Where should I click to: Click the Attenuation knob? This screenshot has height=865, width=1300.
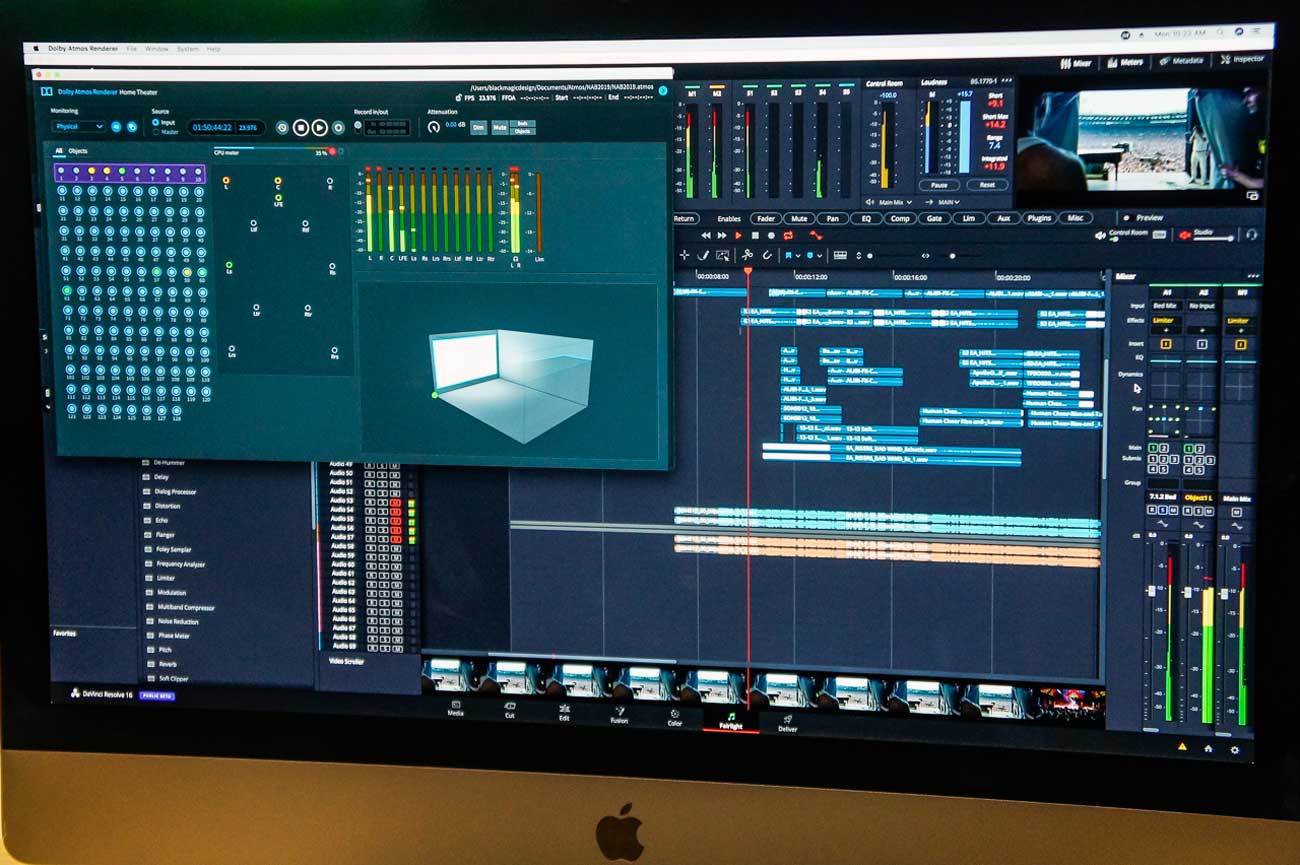pyautogui.click(x=433, y=127)
